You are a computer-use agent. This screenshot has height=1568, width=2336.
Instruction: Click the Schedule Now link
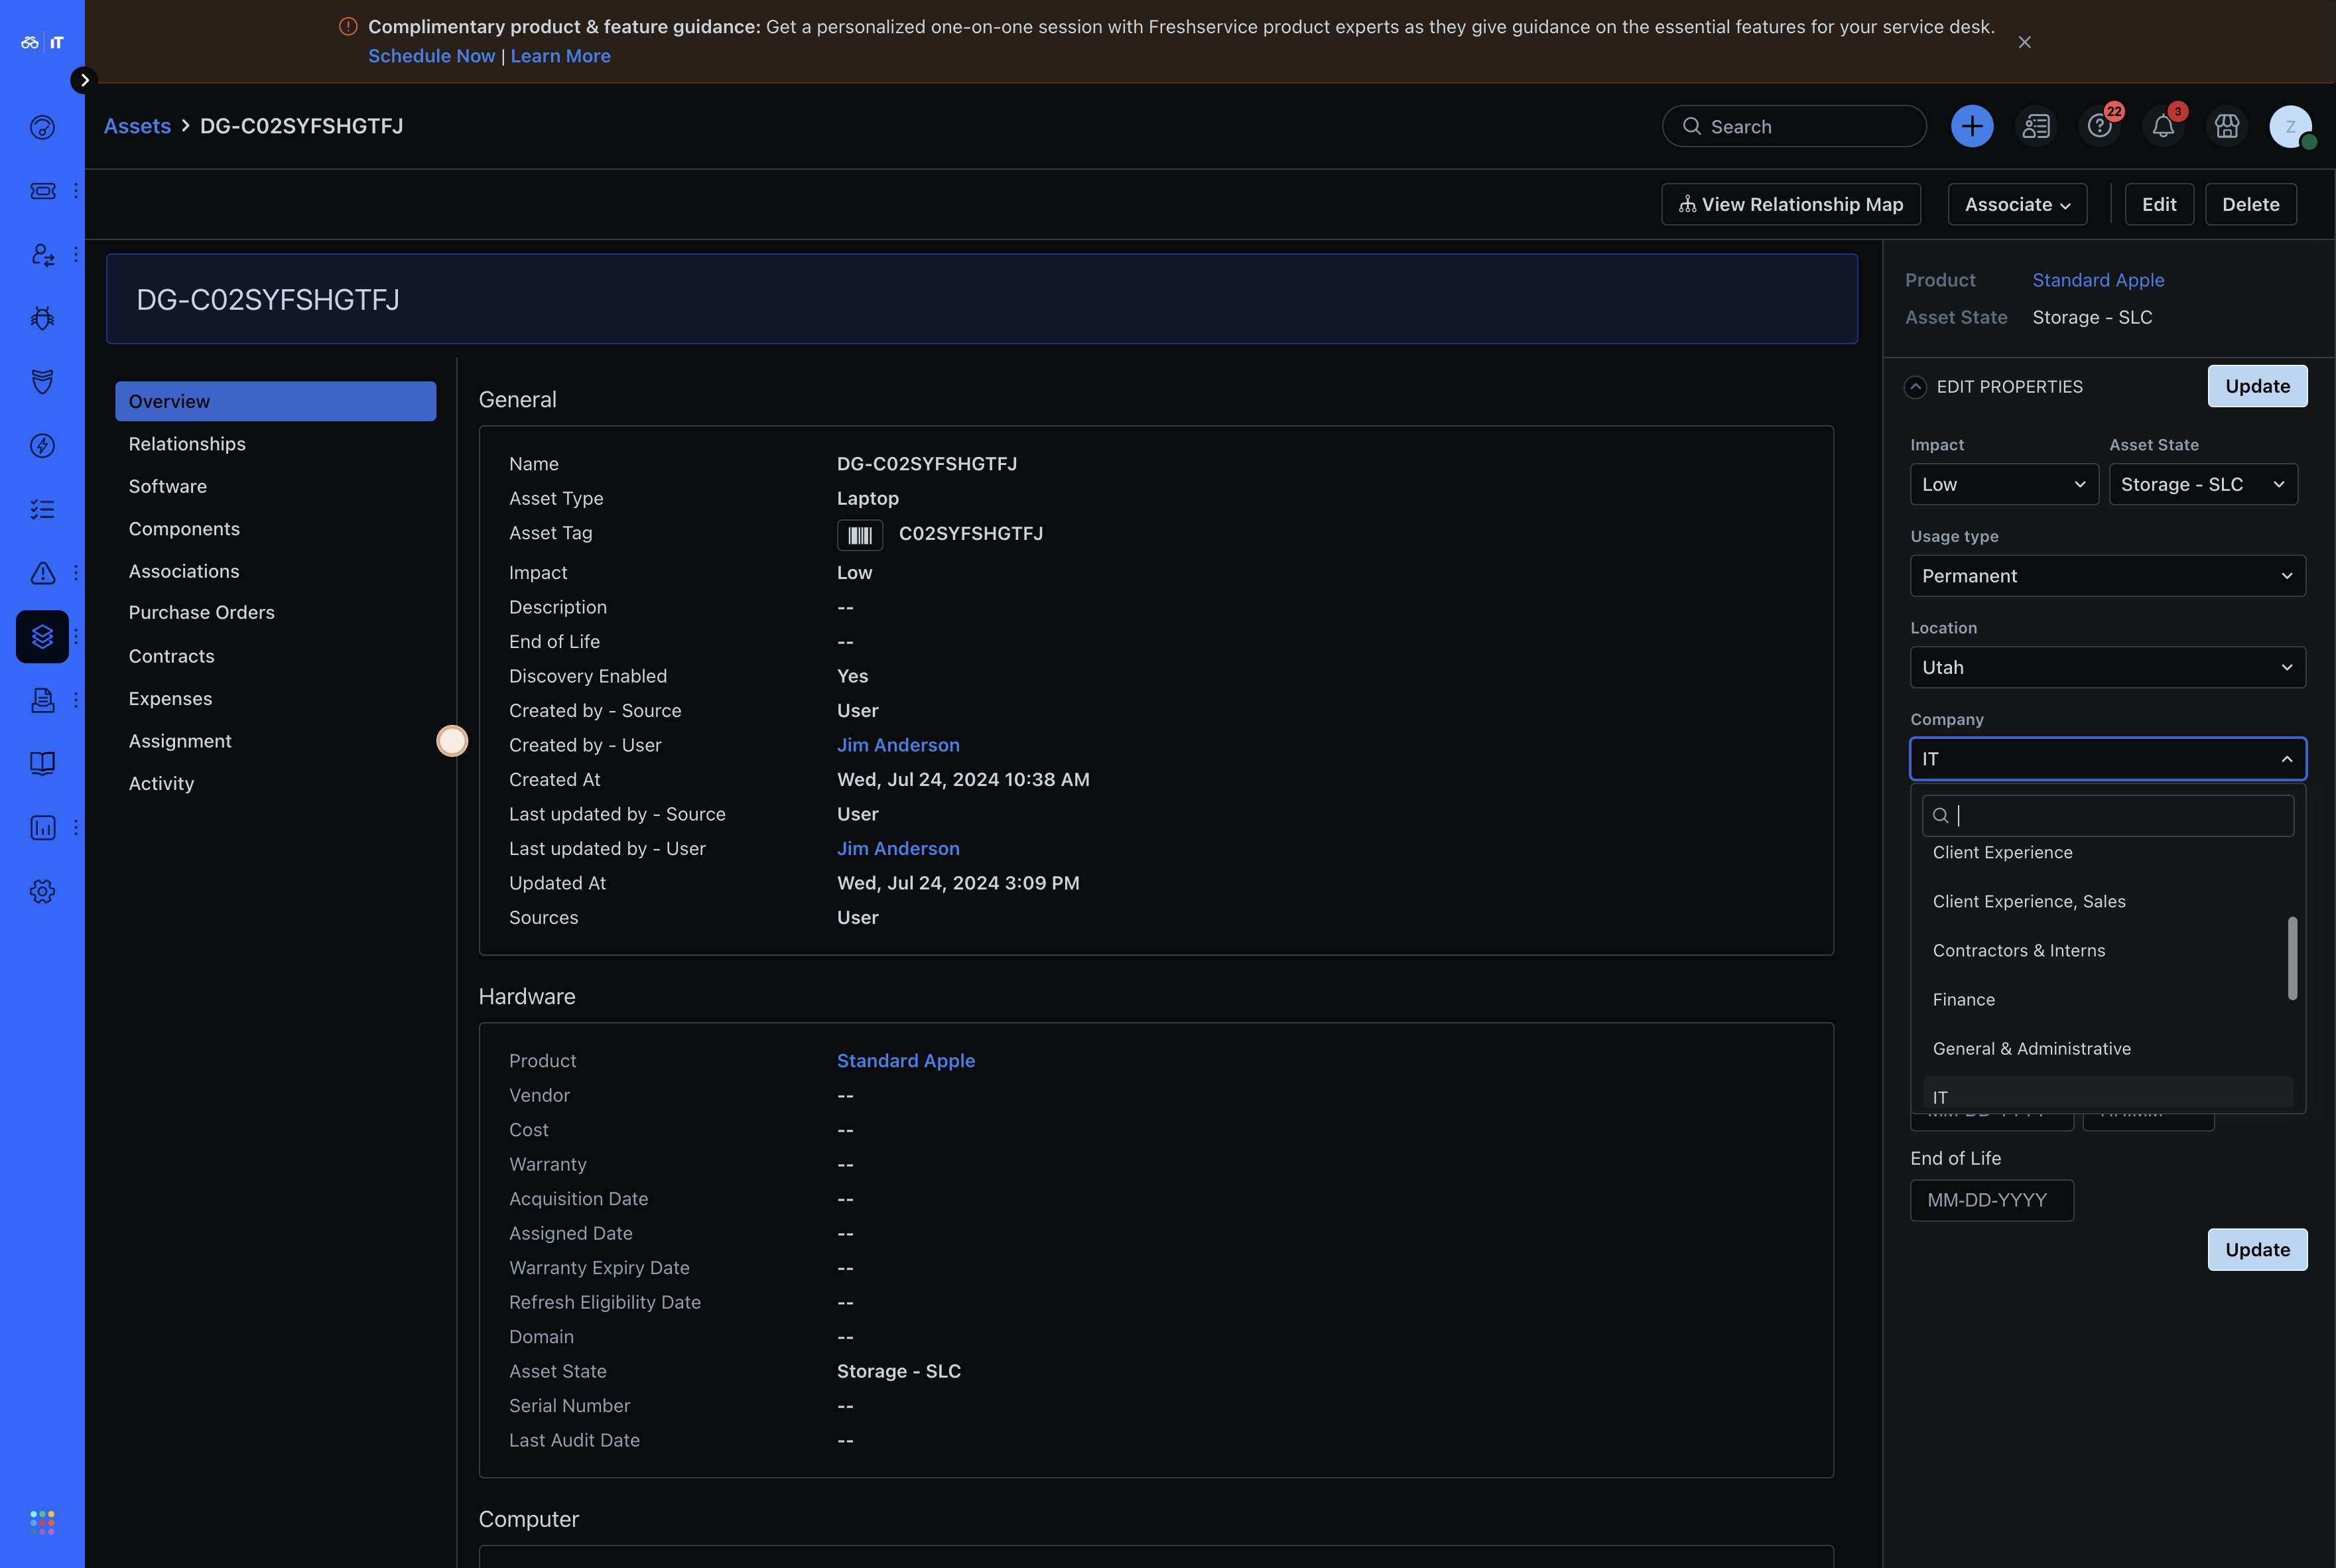pos(431,56)
